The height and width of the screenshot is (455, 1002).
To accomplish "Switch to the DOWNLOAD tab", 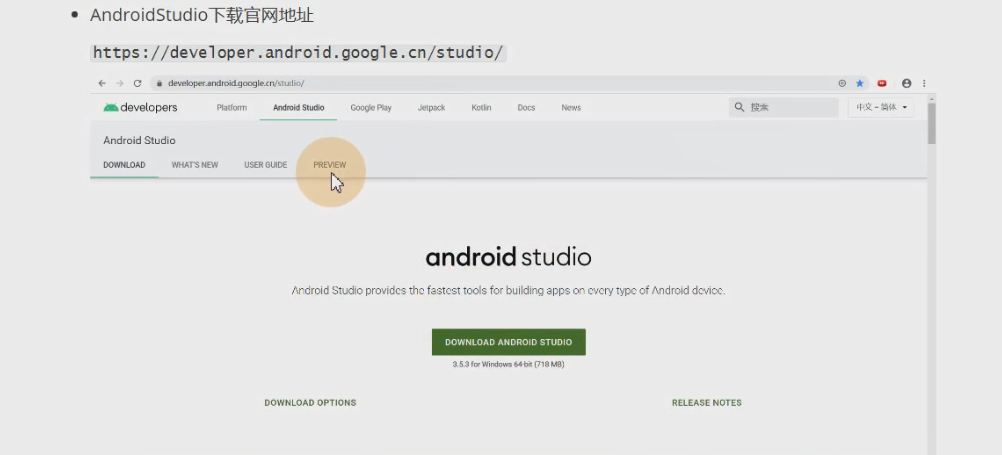I will (x=124, y=165).
